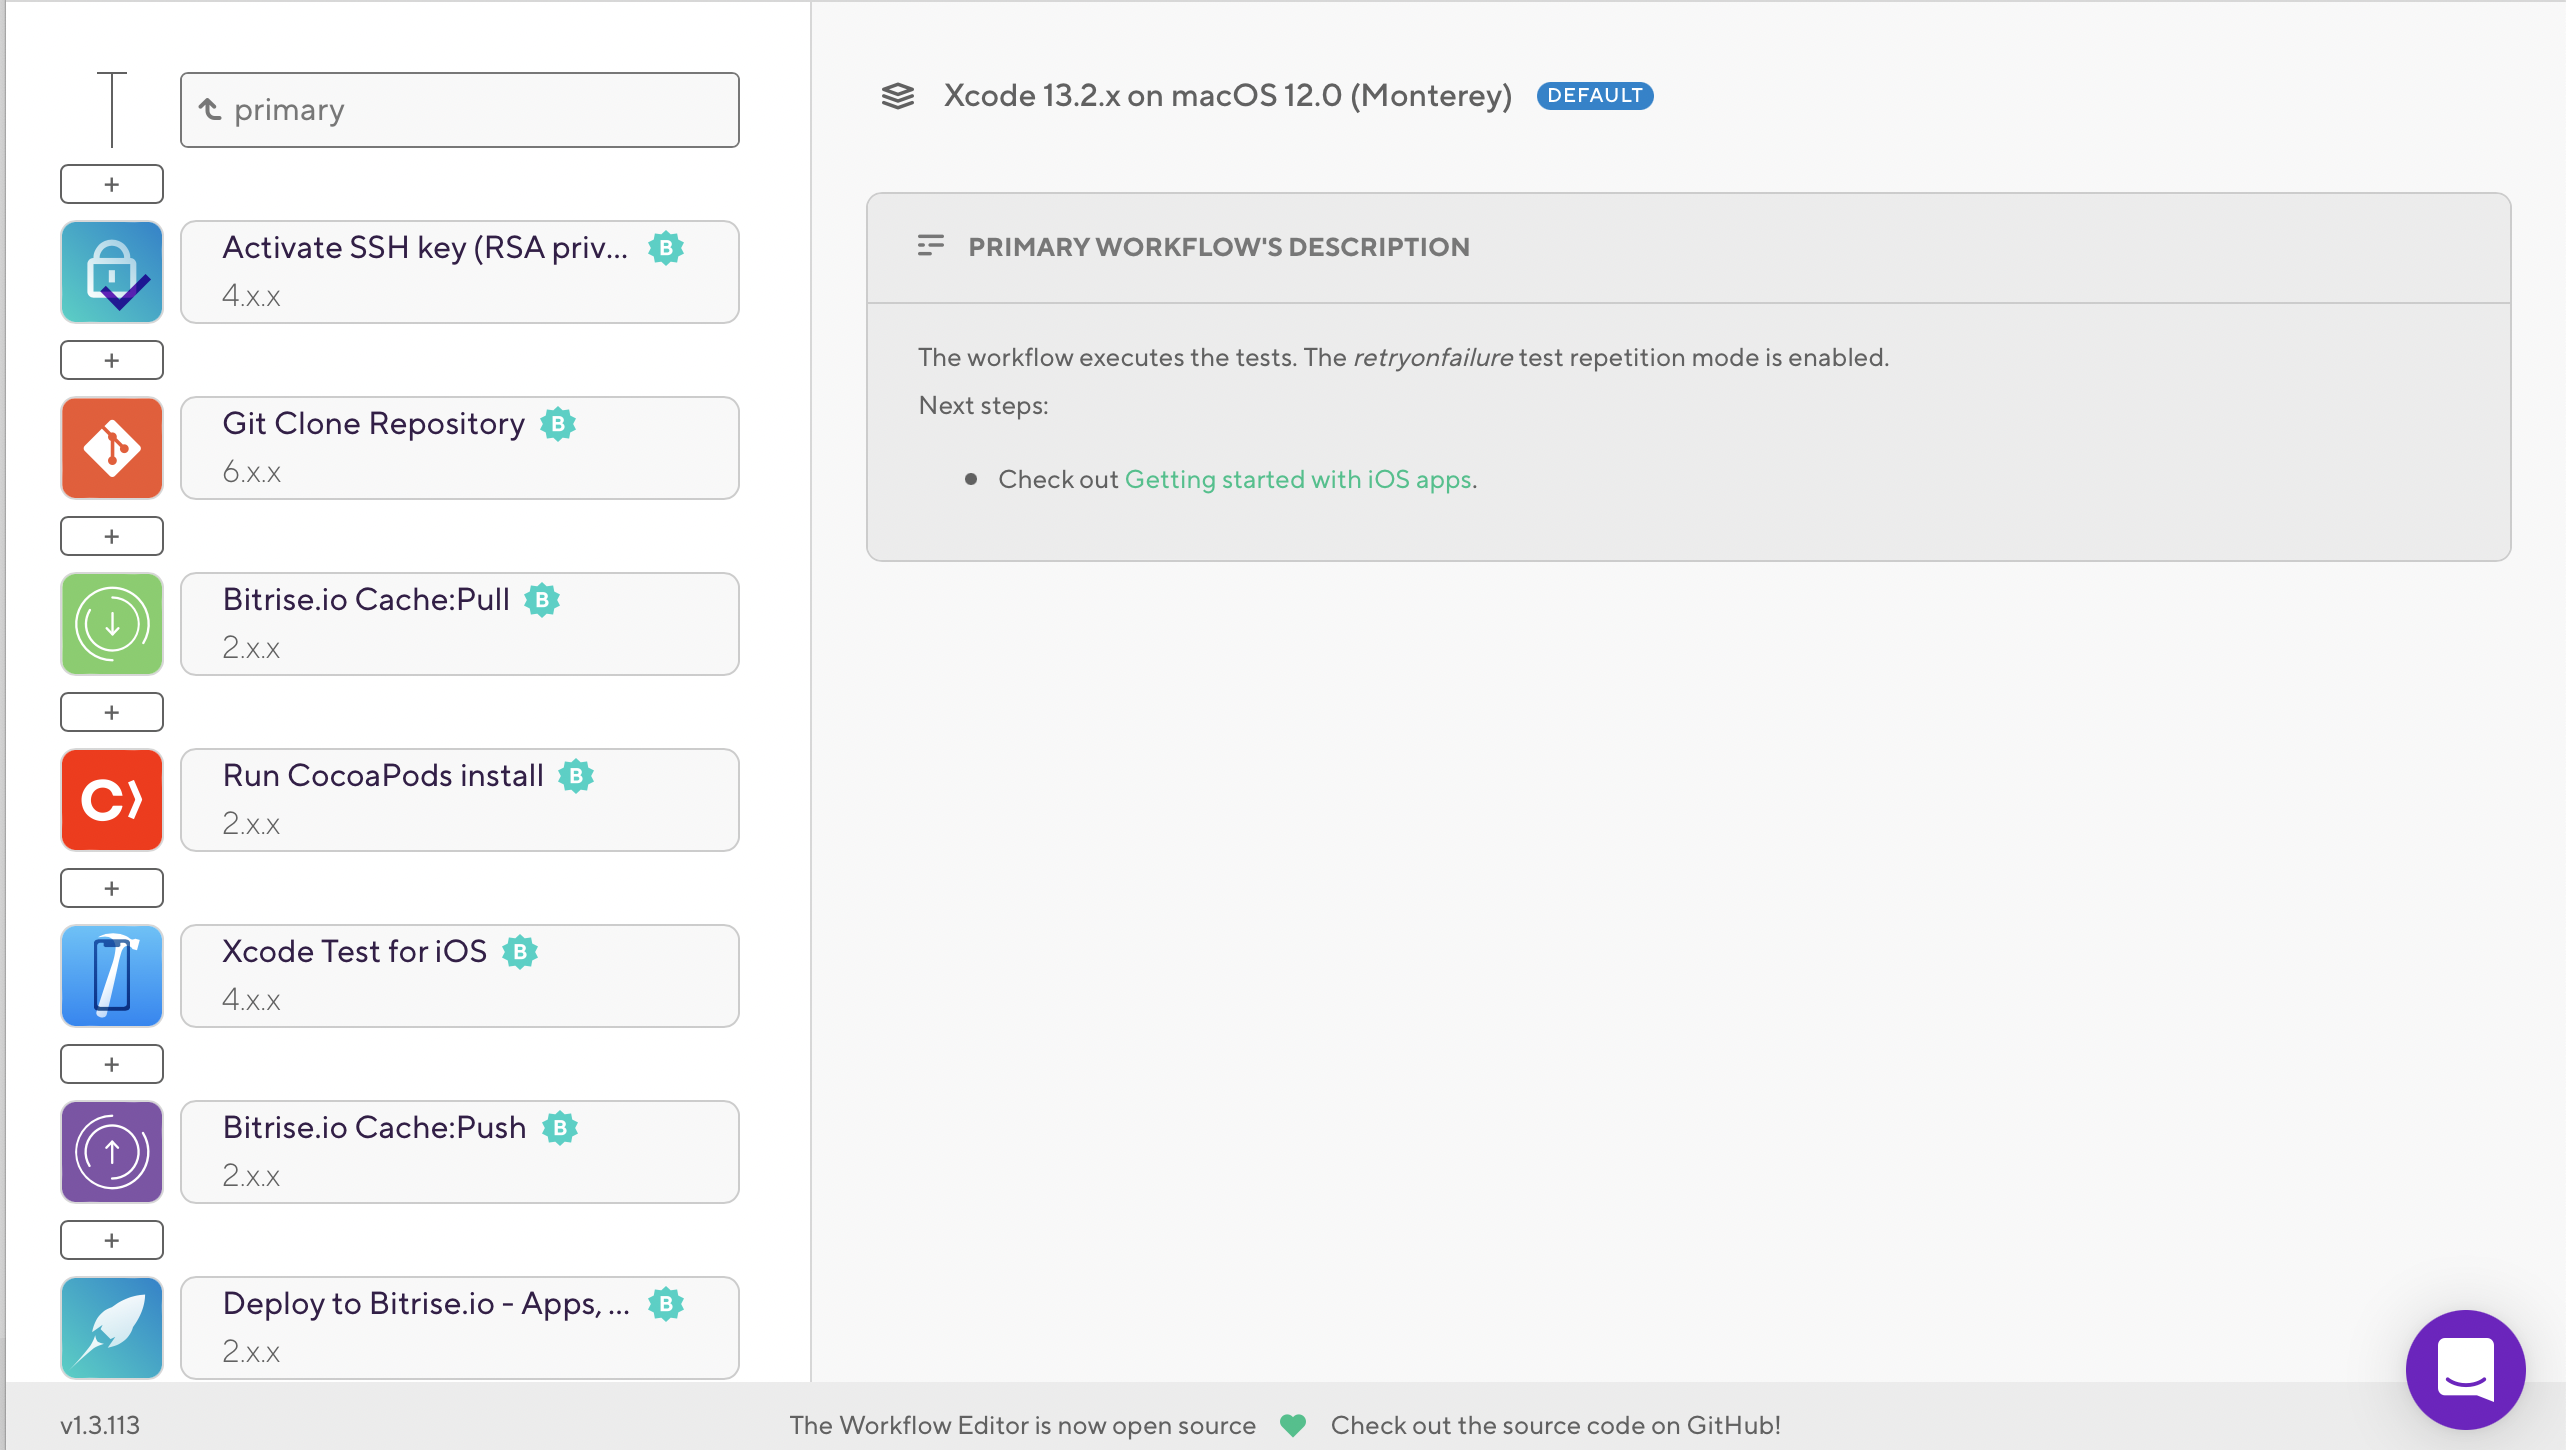The height and width of the screenshot is (1450, 2566).
Task: Click the Deploy to Bitrise.io rocket icon
Action: [x=112, y=1328]
